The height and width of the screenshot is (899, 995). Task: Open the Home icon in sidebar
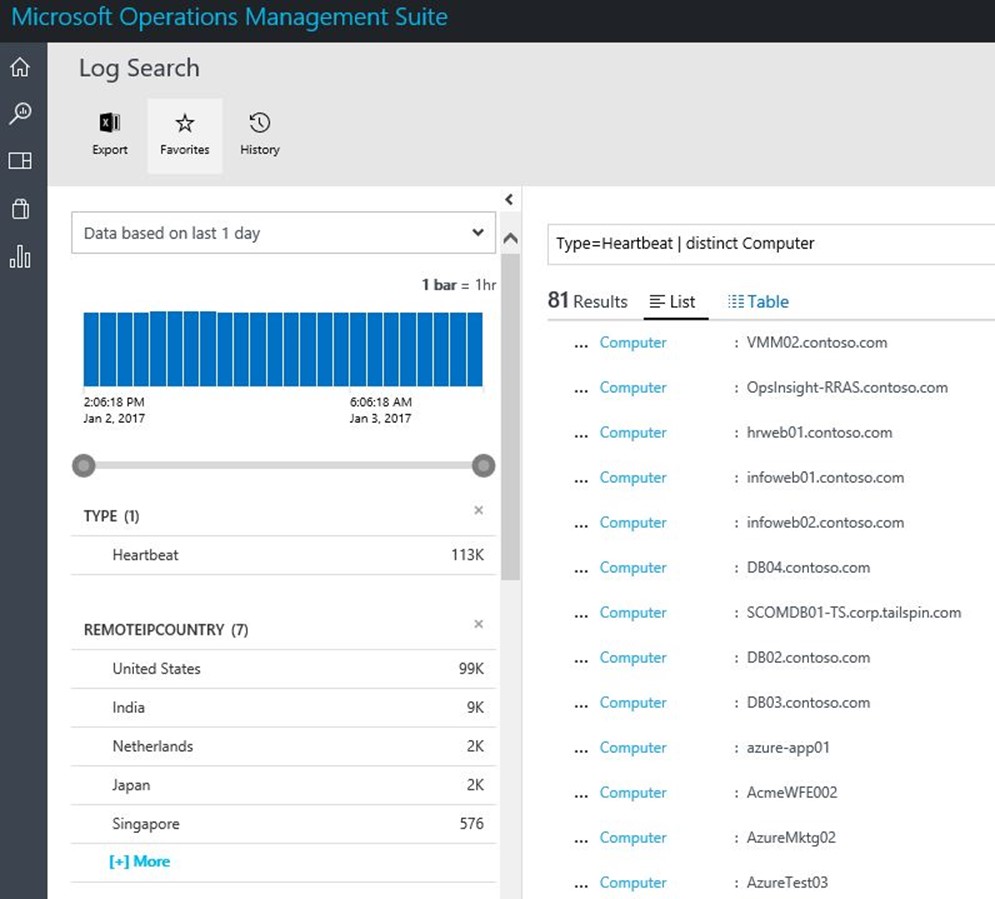(x=20, y=67)
